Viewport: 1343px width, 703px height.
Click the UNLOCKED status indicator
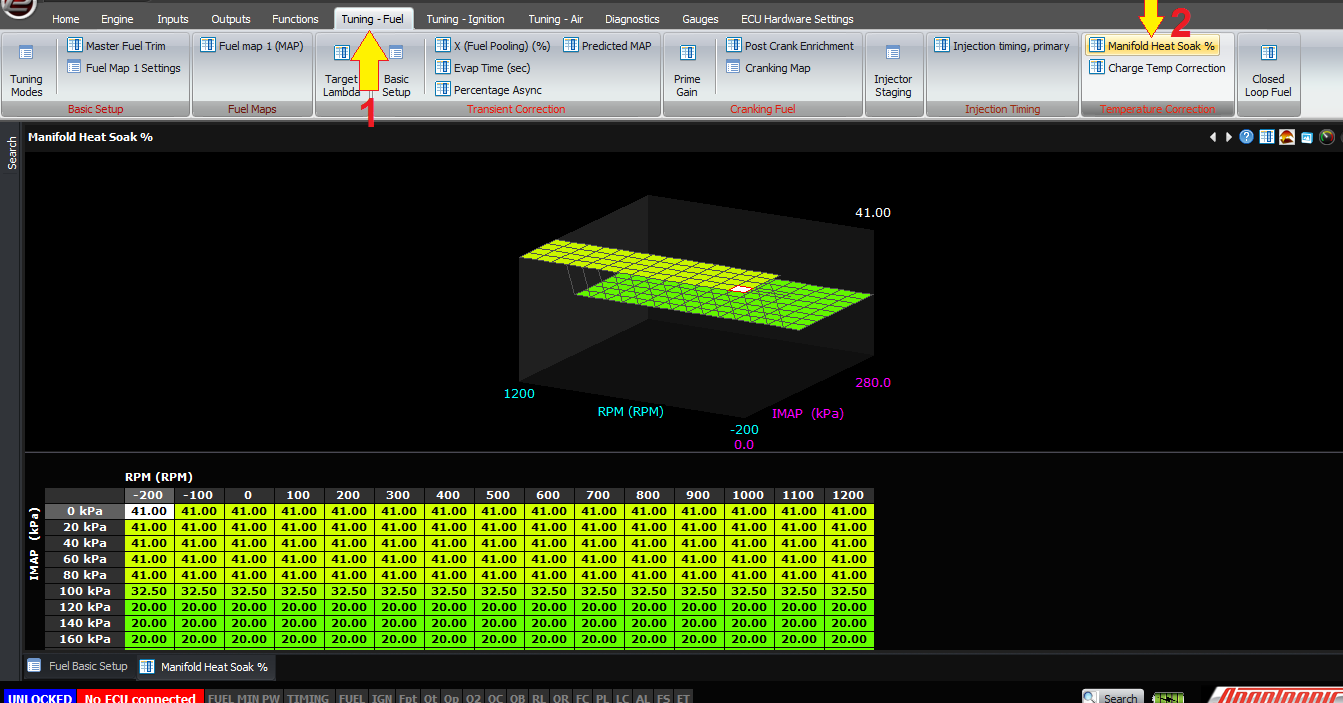click(x=38, y=698)
